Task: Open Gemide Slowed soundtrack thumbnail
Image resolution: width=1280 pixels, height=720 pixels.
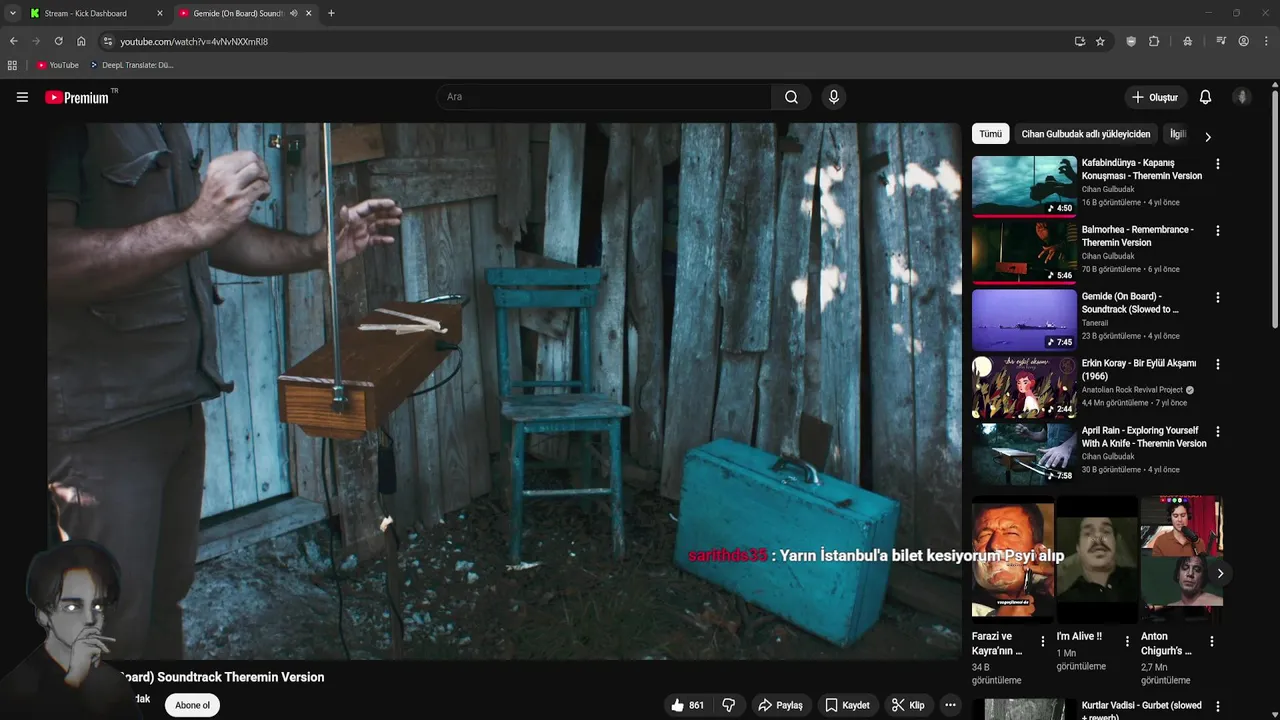Action: tap(1024, 320)
